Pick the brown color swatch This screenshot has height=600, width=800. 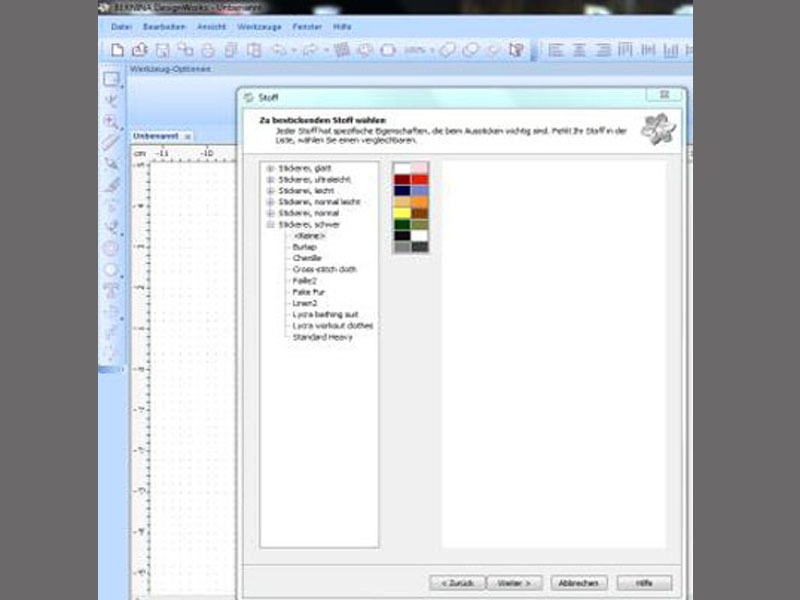coord(420,213)
